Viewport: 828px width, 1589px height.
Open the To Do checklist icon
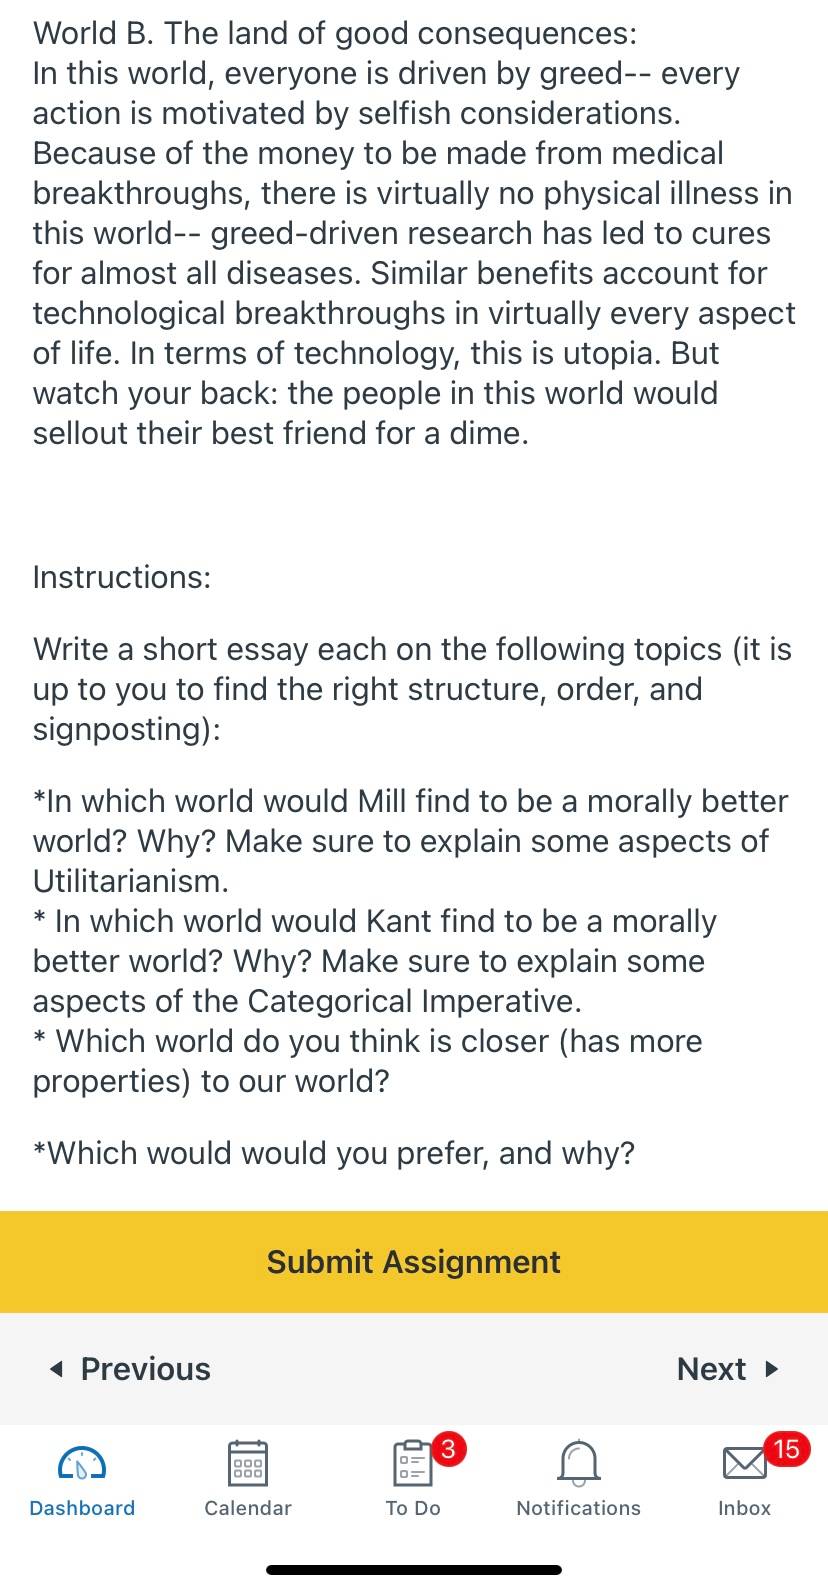(x=412, y=1465)
